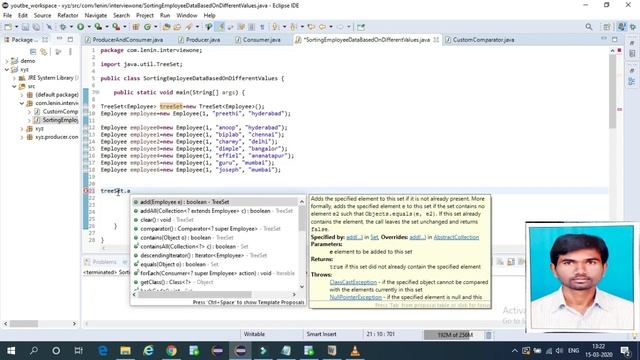Image resolution: width=640 pixels, height=360 pixels.
Task: Click the Coverage run icon
Action: tap(98, 27)
